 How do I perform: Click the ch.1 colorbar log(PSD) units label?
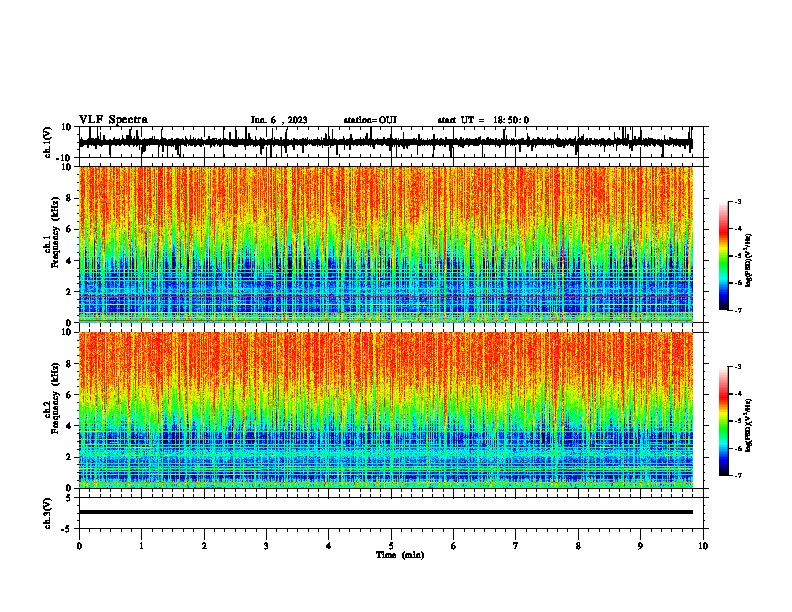click(x=749, y=260)
